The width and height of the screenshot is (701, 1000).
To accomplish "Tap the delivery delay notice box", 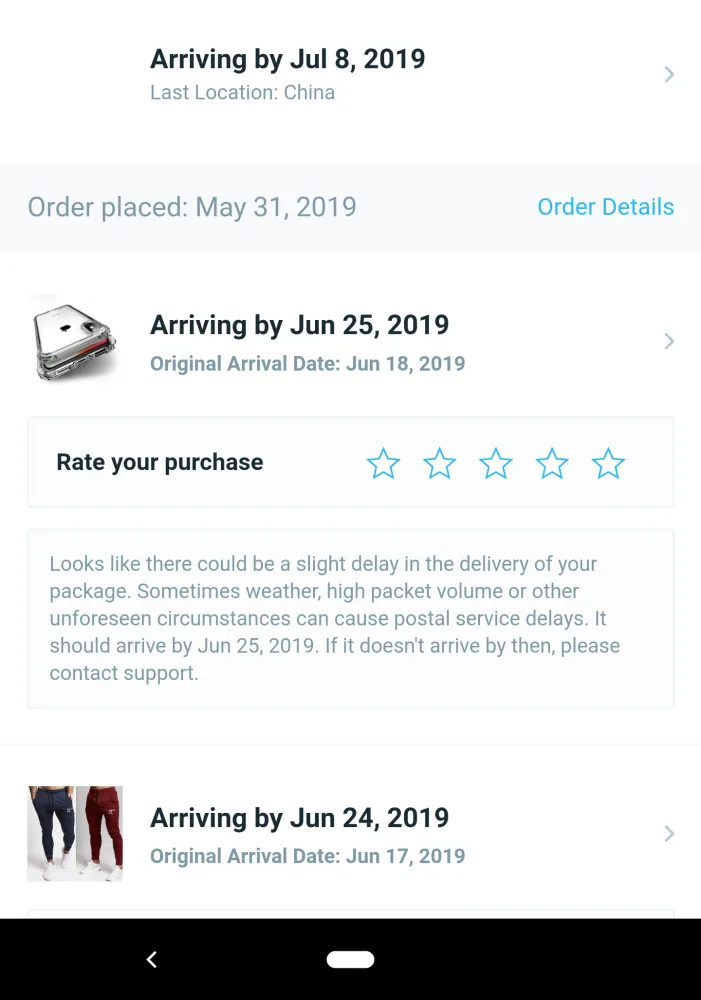I will click(x=350, y=618).
